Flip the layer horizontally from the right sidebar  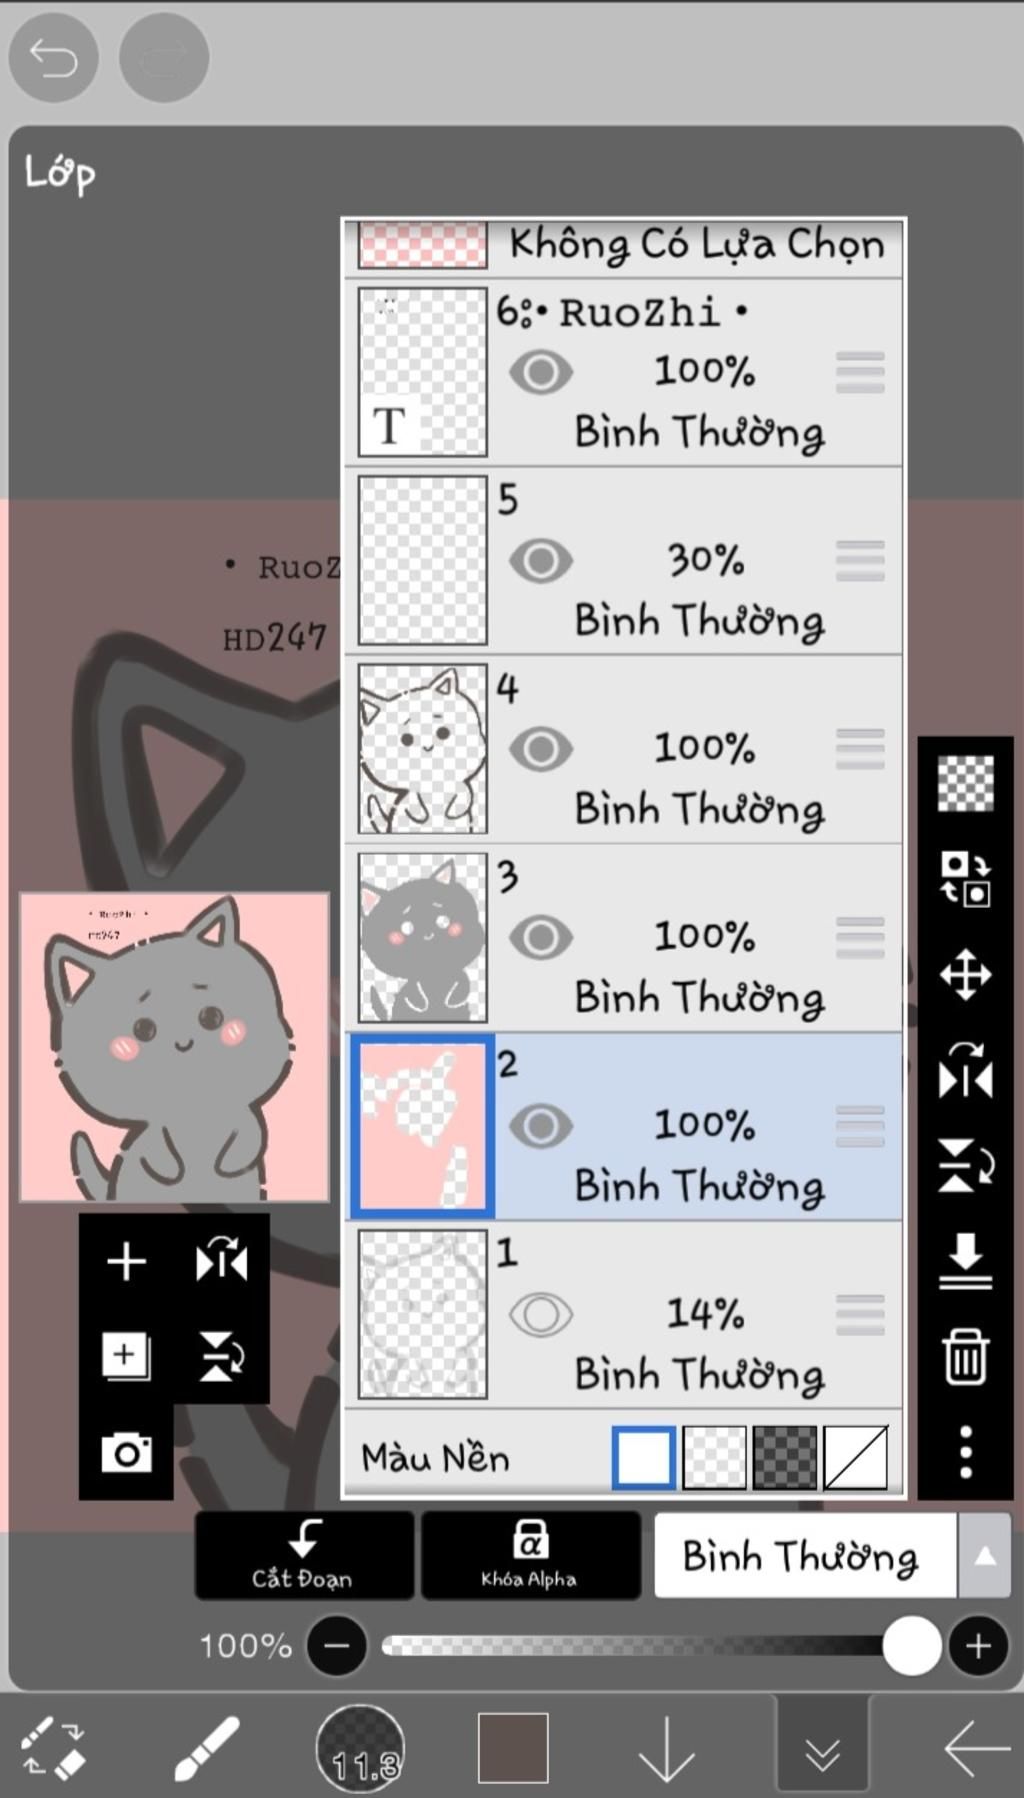[x=965, y=1069]
